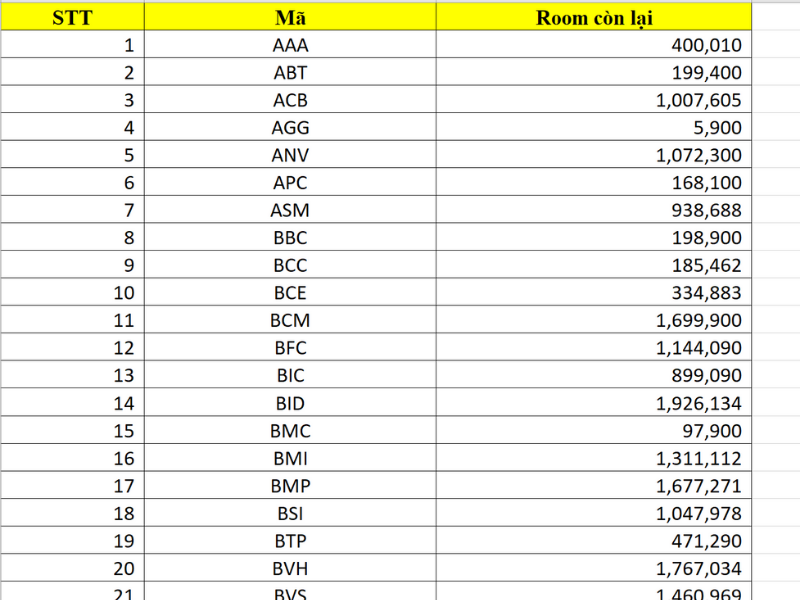
Task: Click STT number 7 cell
Action: 72,210
